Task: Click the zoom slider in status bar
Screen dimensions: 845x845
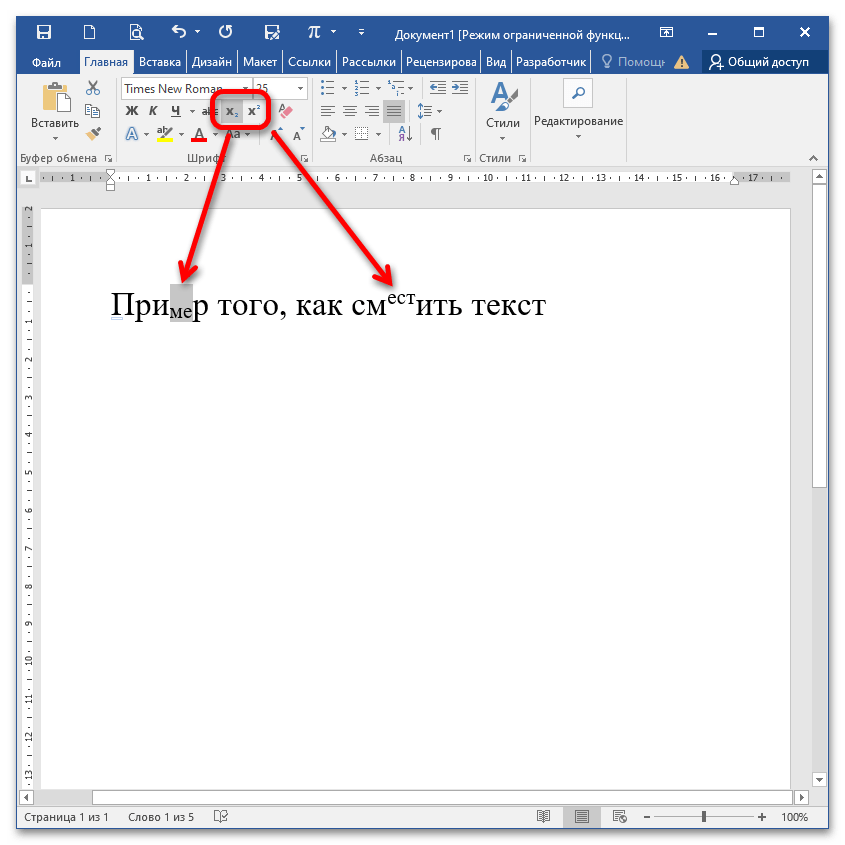Action: 704,817
